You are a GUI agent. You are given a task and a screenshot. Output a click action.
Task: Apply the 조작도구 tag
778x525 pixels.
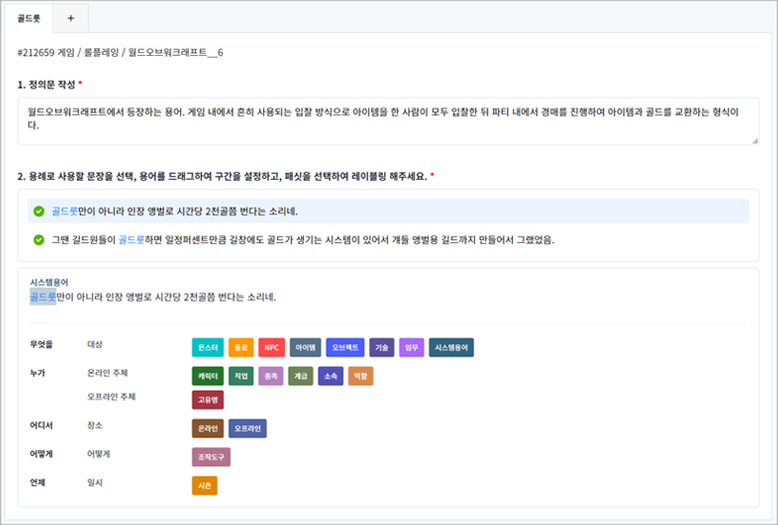pyautogui.click(x=211, y=457)
